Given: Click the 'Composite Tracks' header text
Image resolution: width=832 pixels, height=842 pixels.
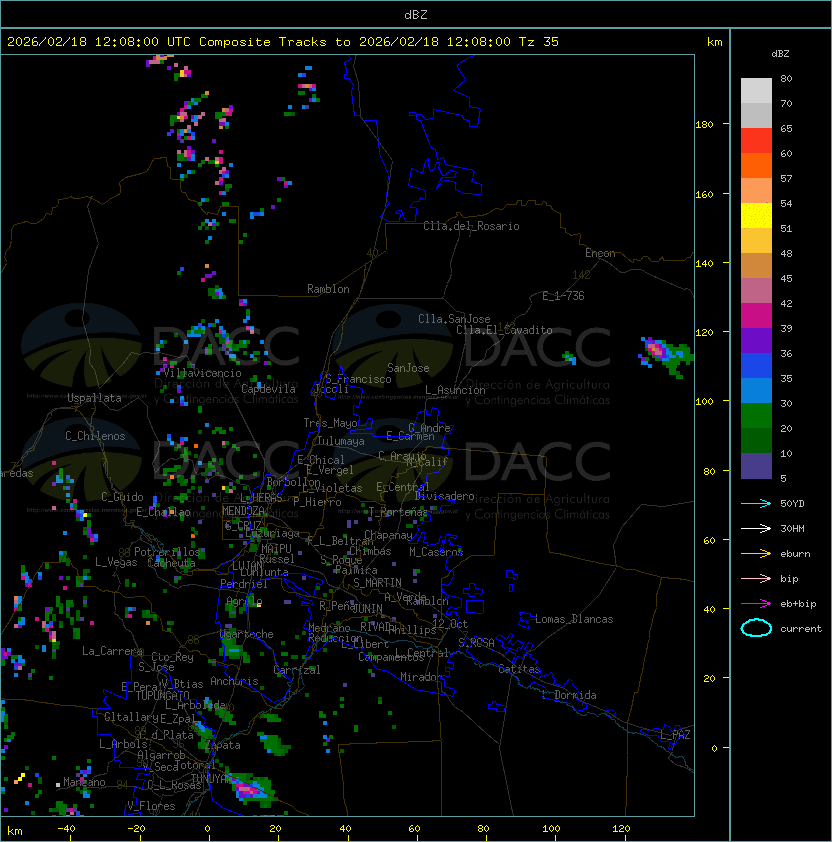Looking at the screenshot, I should [263, 42].
